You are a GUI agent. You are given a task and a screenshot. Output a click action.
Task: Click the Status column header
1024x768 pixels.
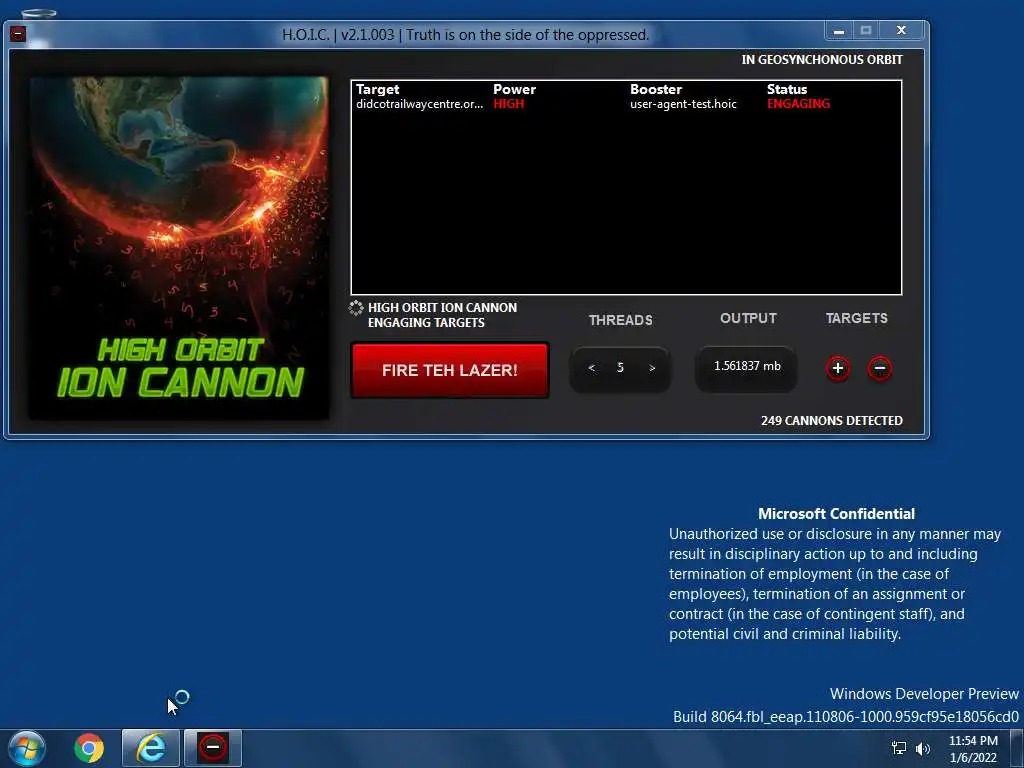point(787,89)
